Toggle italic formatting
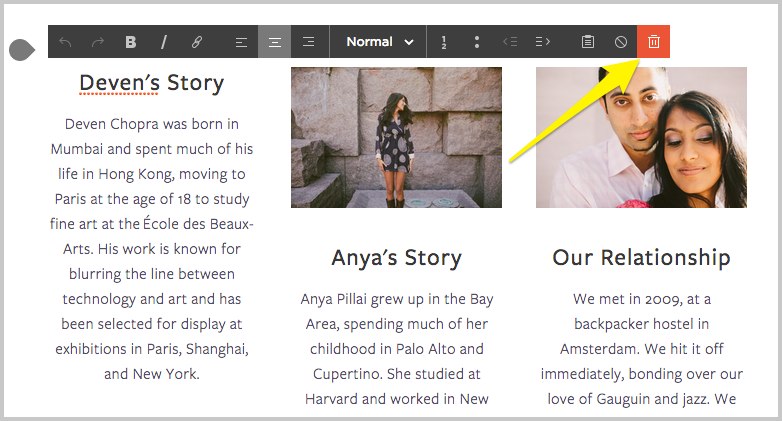 point(164,42)
